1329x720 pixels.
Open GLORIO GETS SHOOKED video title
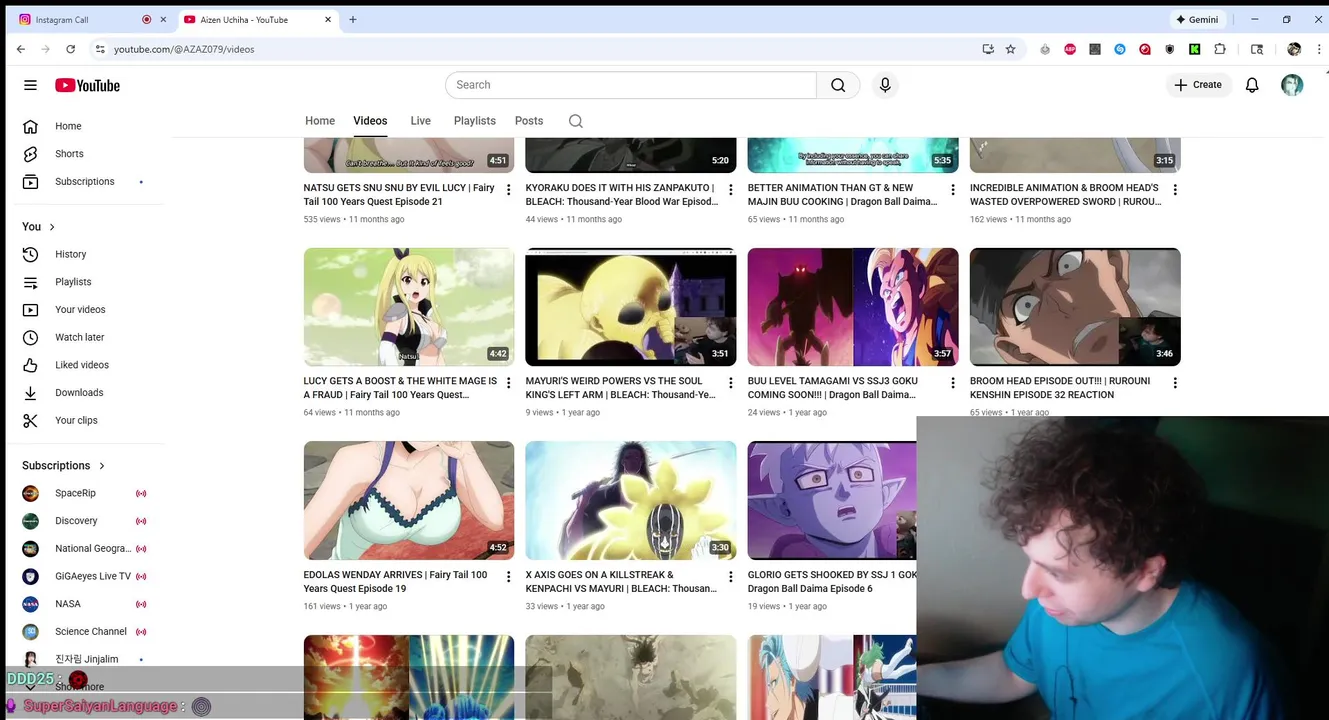[x=832, y=582]
